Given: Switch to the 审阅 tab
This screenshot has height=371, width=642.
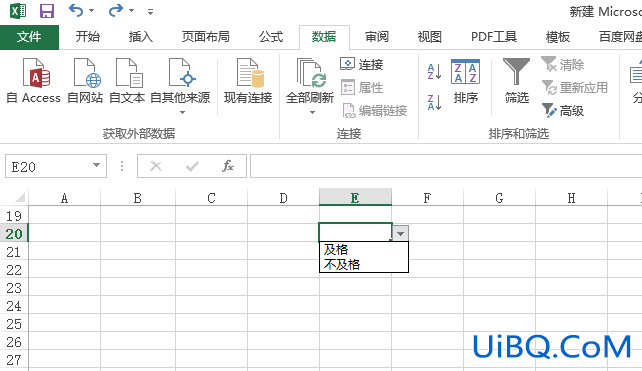Looking at the screenshot, I should [377, 37].
